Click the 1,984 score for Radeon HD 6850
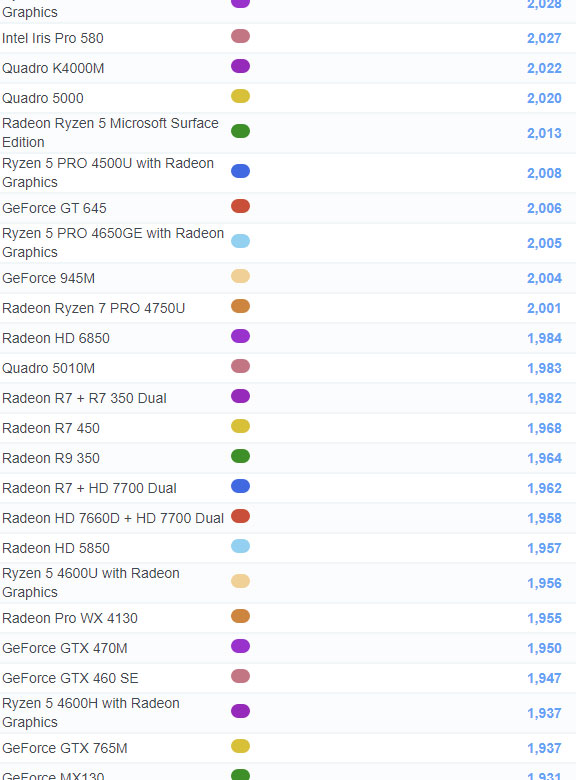The width and height of the screenshot is (576, 780). pyautogui.click(x=544, y=338)
